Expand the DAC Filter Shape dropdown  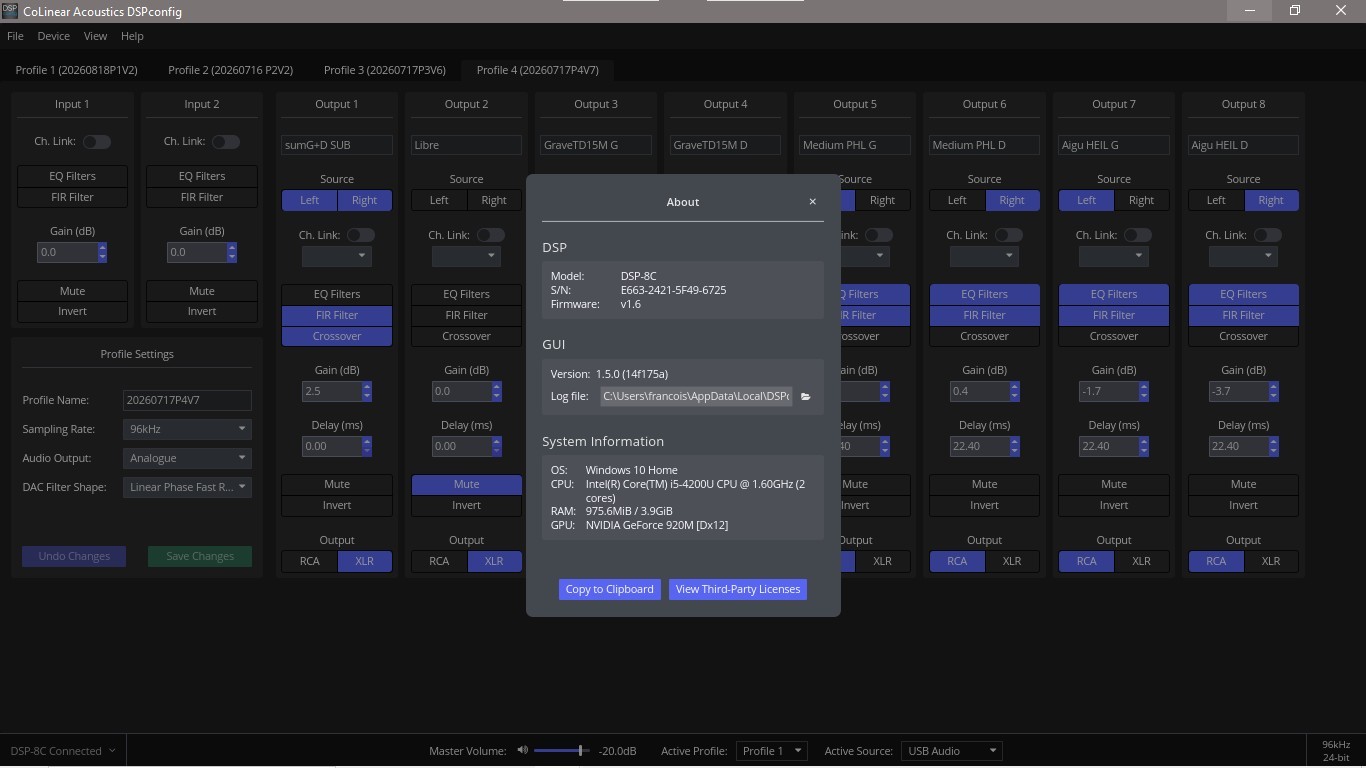click(187, 487)
